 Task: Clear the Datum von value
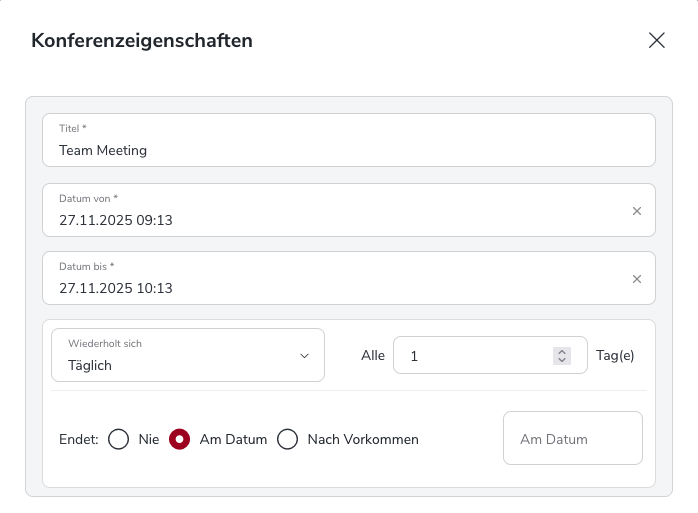pyautogui.click(x=636, y=211)
